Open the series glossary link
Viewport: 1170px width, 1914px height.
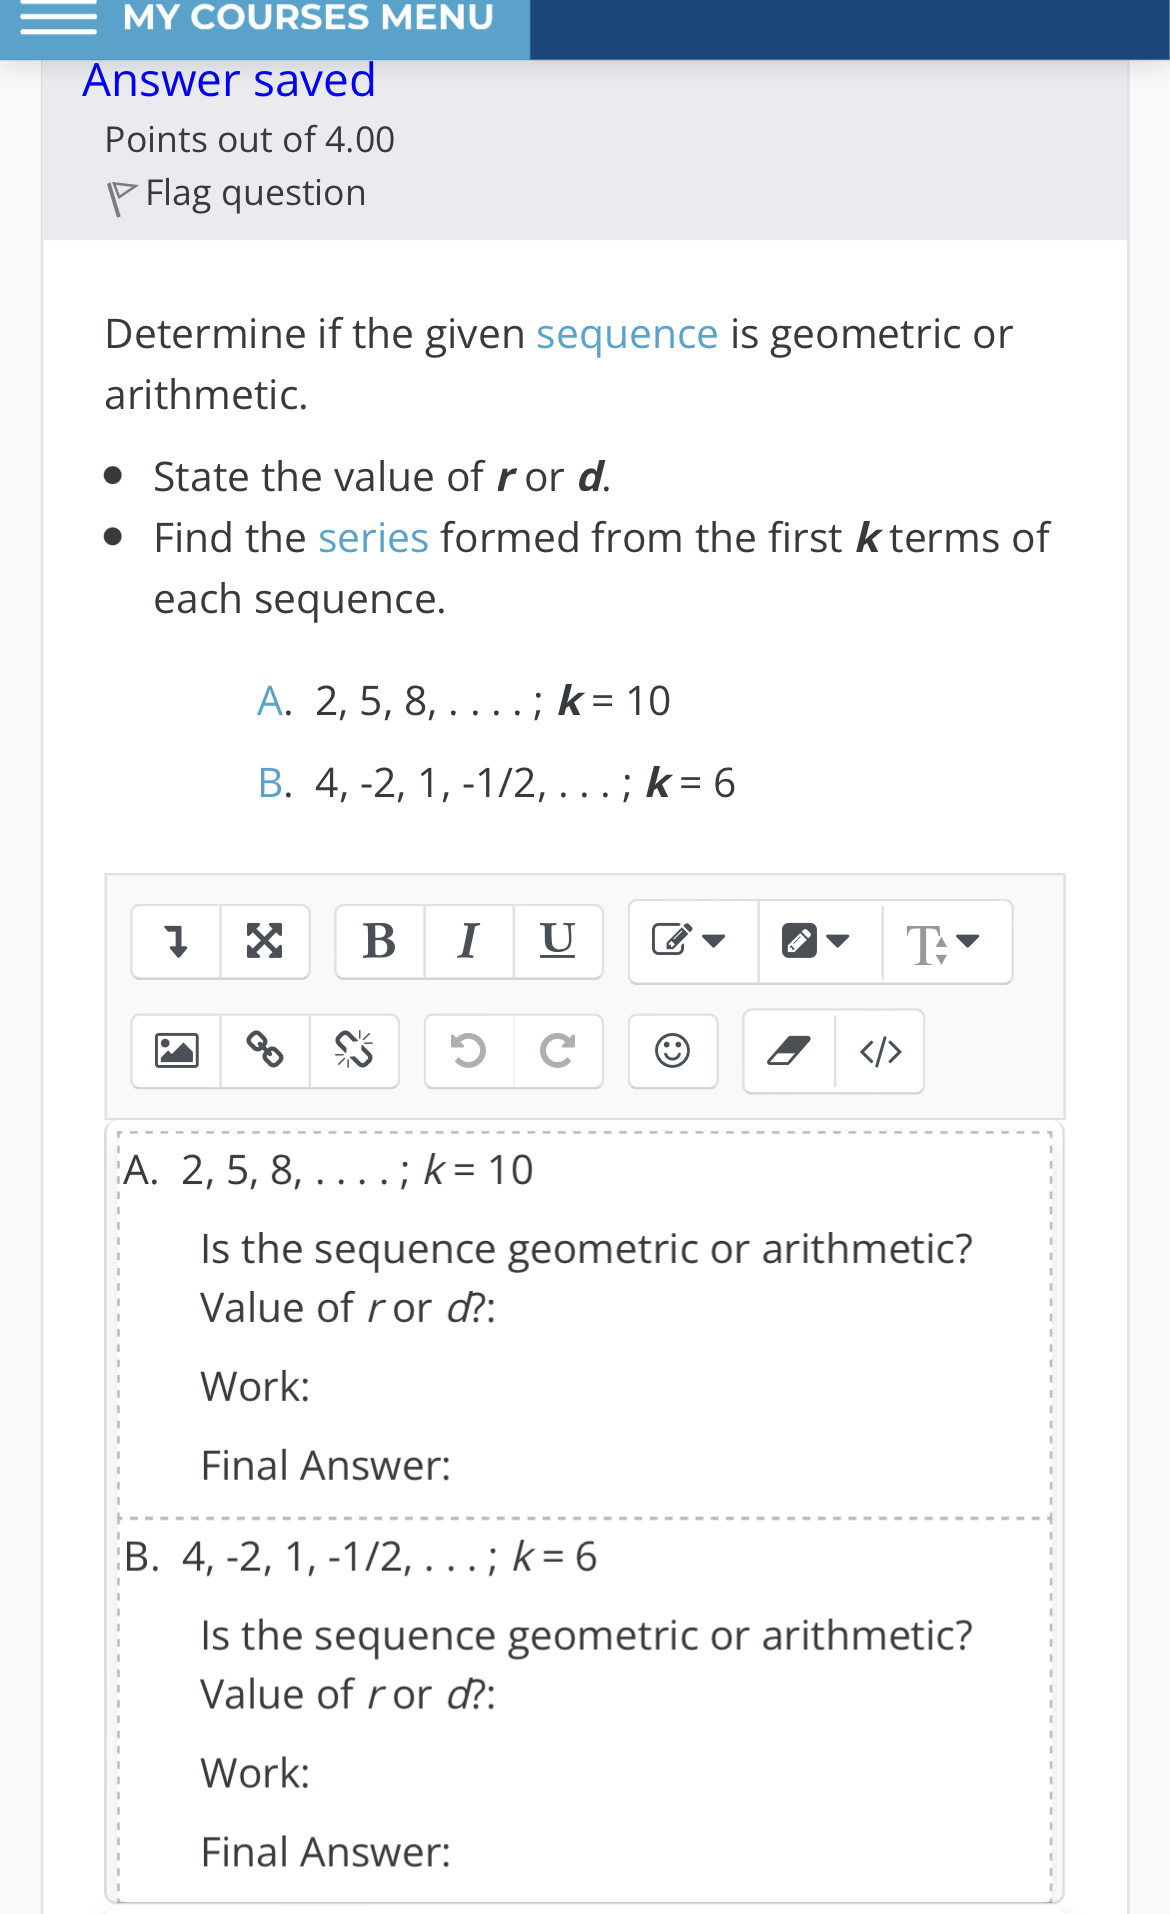(x=372, y=537)
